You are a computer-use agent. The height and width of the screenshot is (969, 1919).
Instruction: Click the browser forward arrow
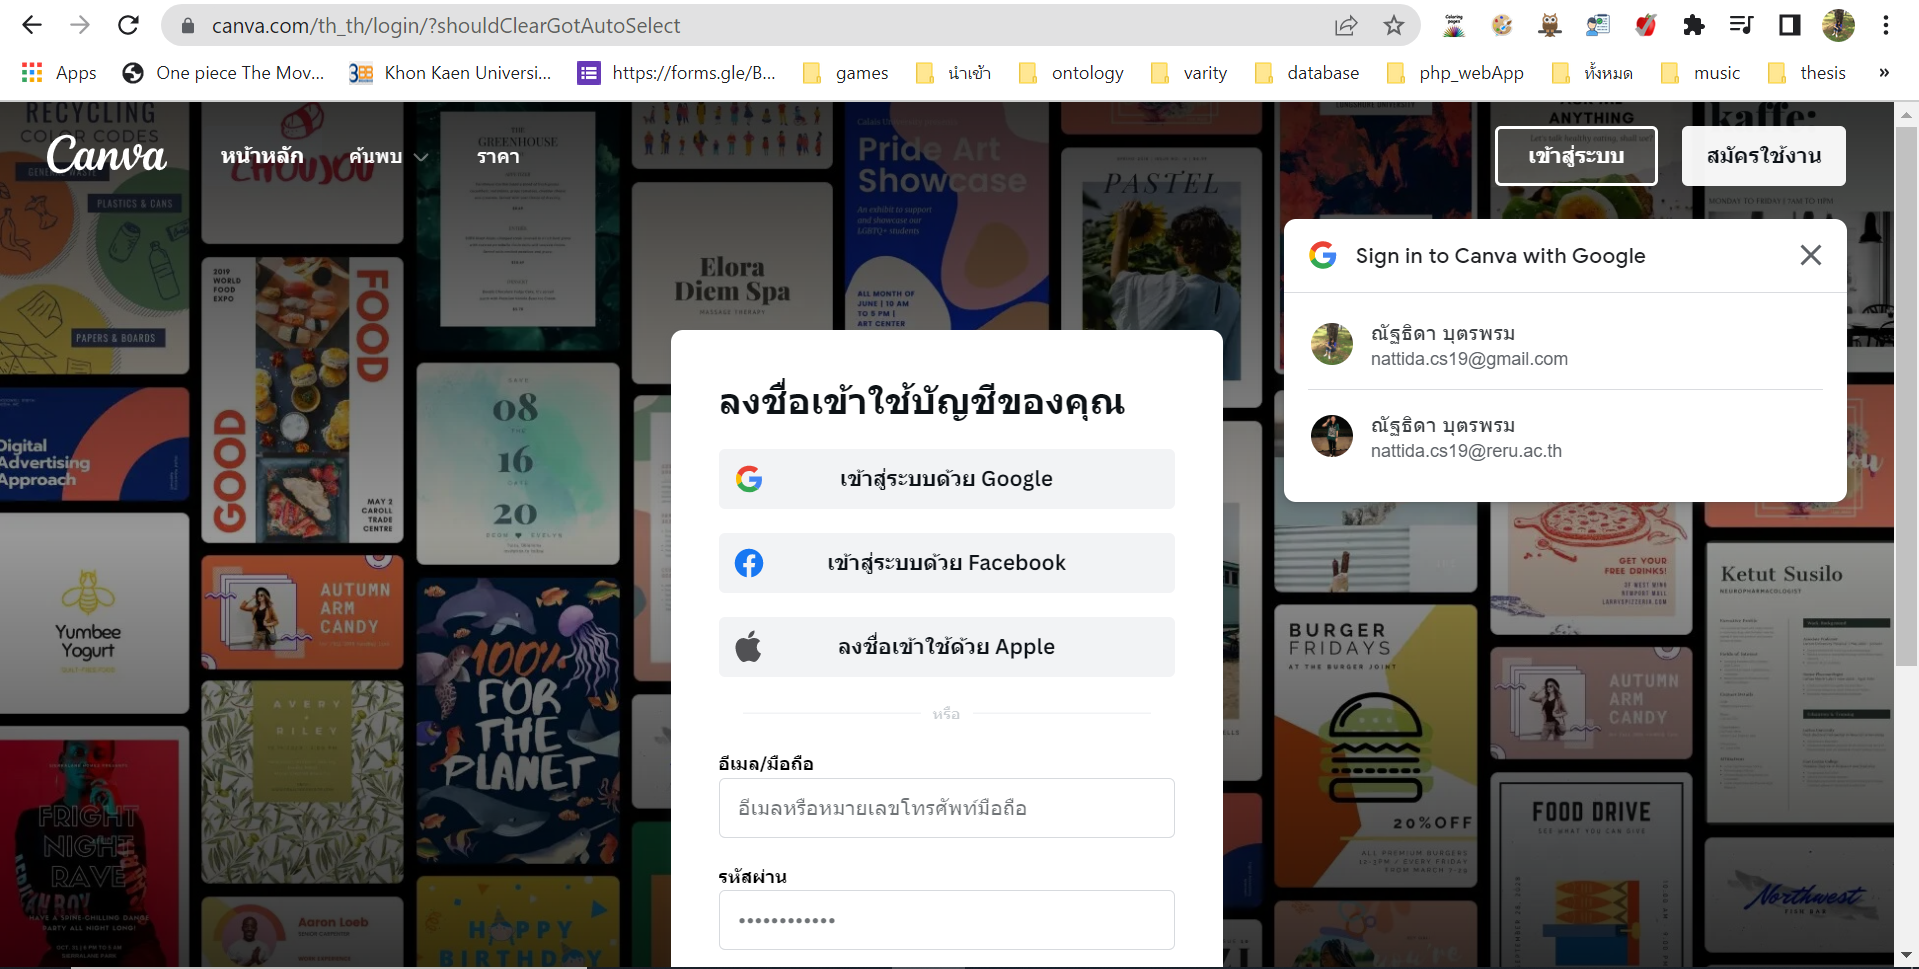(x=80, y=25)
